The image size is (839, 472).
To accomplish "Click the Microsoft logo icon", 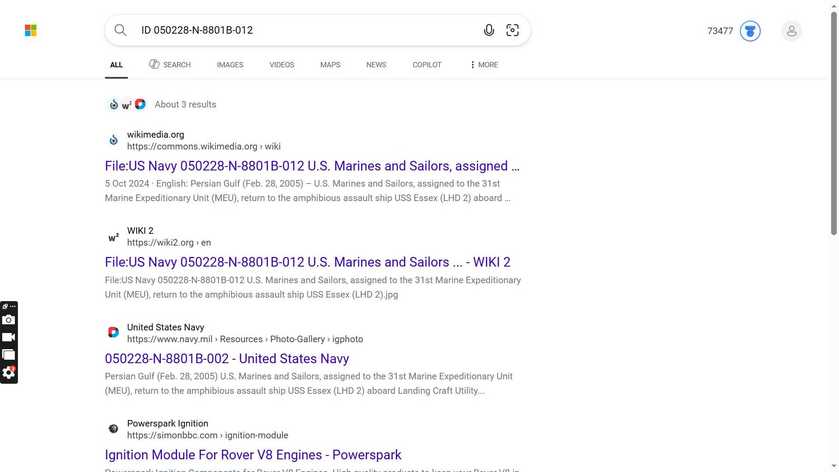I will coord(31,31).
